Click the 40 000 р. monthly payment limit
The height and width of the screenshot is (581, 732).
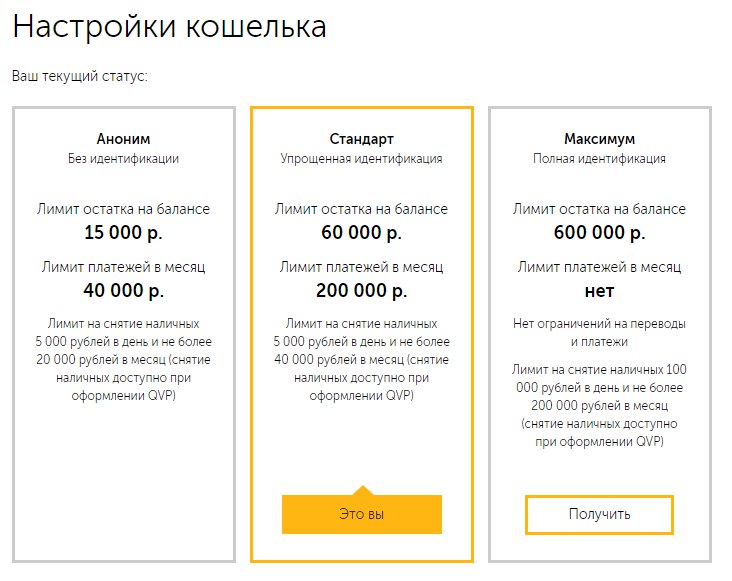(124, 292)
